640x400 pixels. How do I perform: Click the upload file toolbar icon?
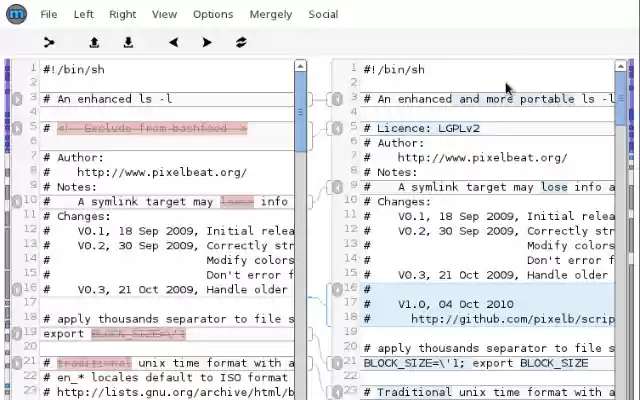tap(94, 42)
